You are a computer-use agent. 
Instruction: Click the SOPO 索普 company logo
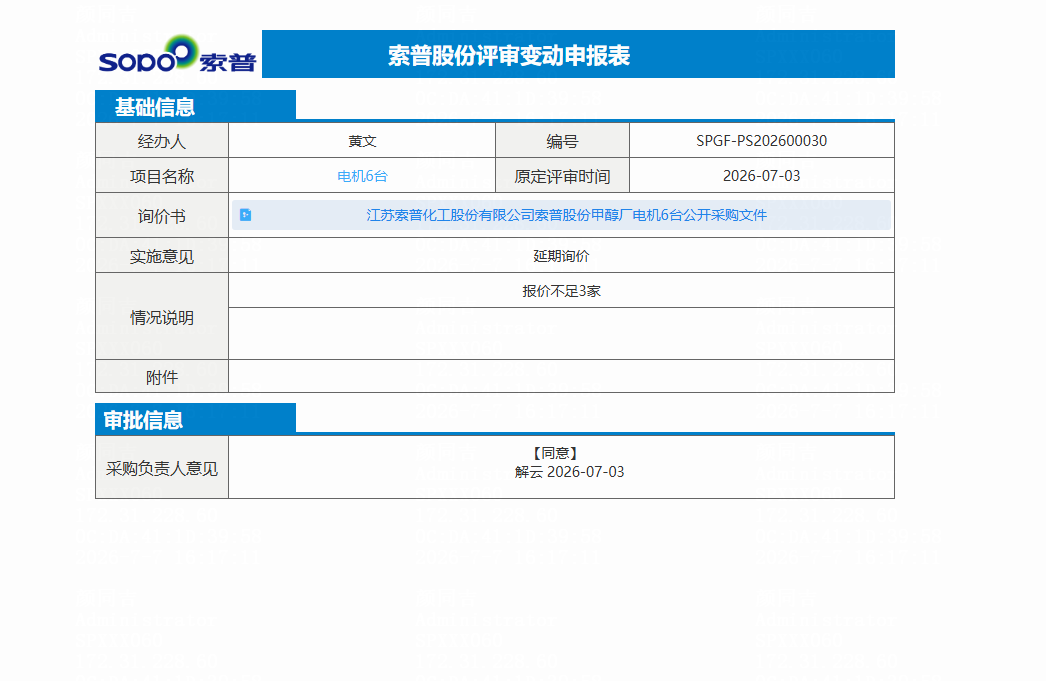click(x=177, y=55)
